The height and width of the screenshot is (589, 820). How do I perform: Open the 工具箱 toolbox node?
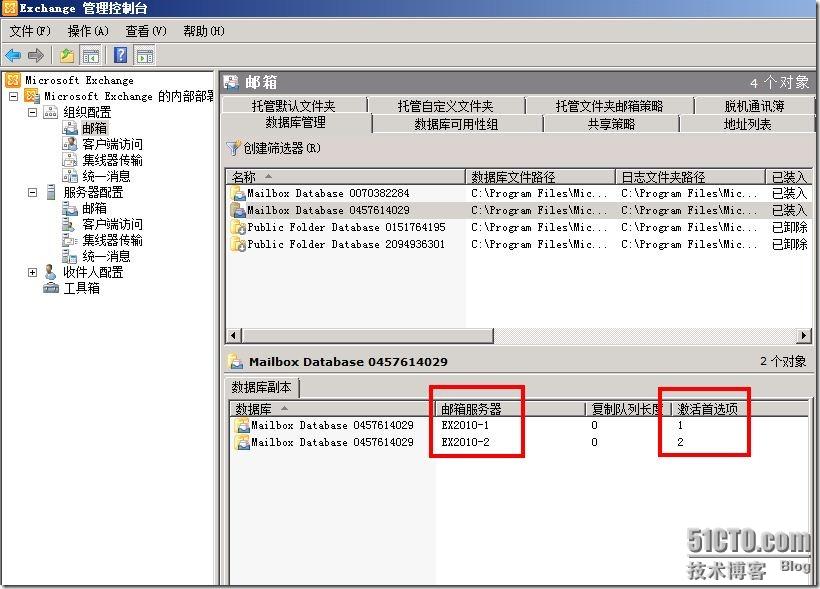(81, 288)
